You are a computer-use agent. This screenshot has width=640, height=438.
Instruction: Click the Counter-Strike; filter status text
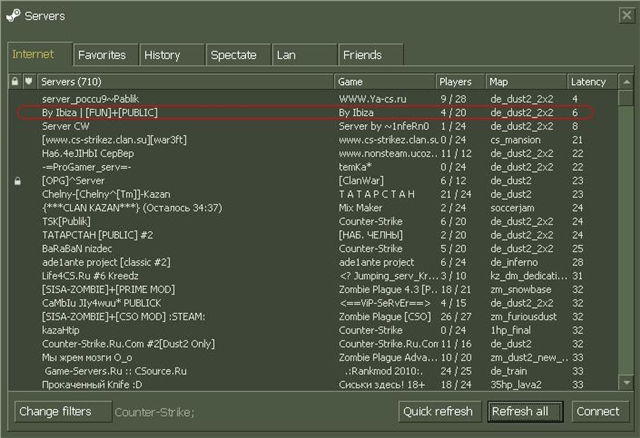154,412
